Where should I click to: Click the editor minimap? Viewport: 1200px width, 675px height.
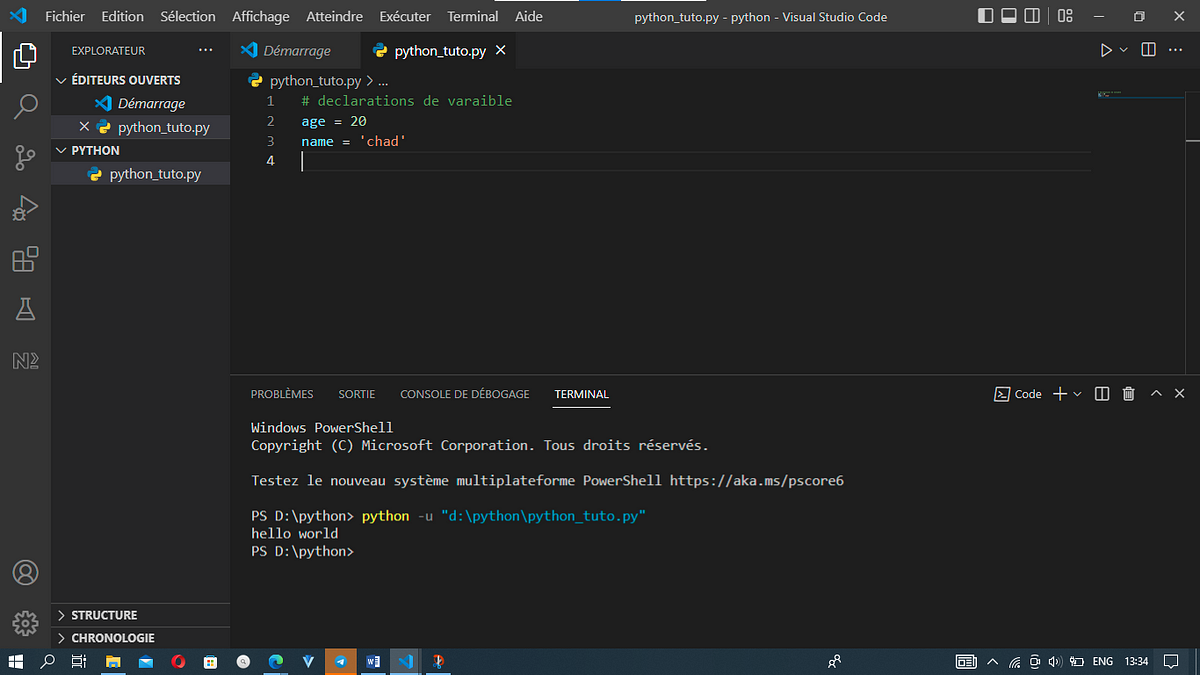pyautogui.click(x=1140, y=95)
